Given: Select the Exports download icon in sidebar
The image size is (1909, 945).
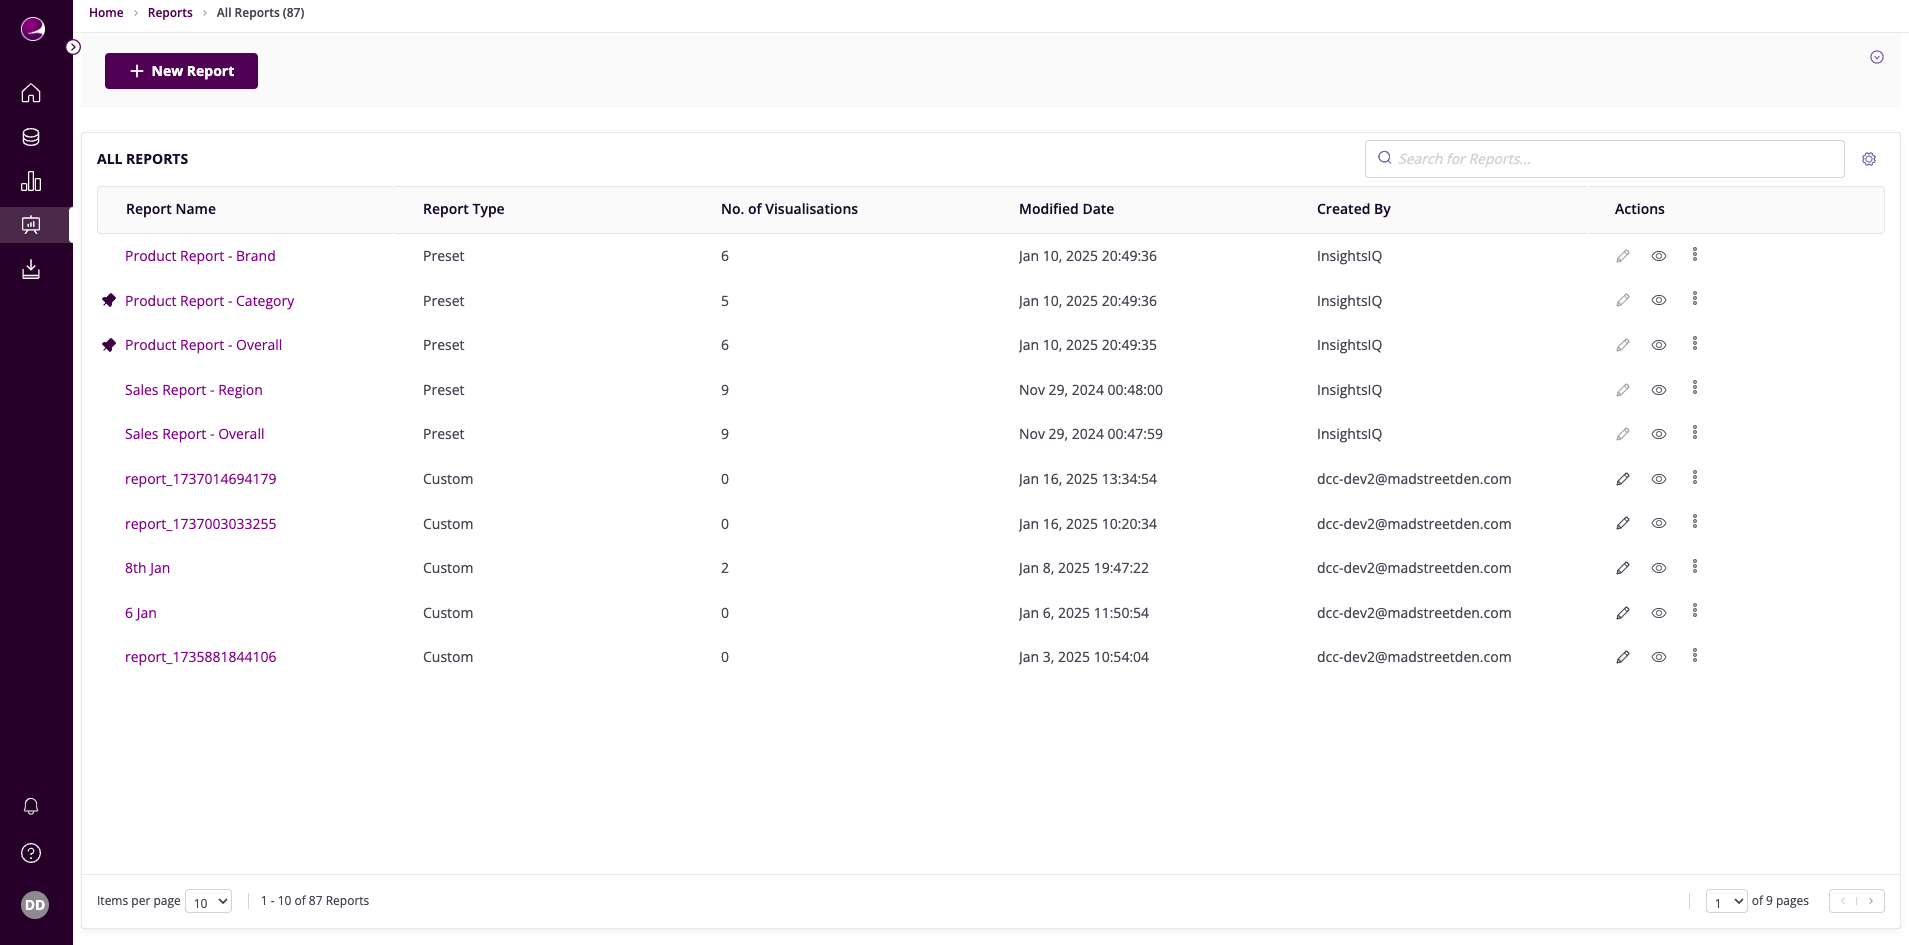Looking at the screenshot, I should click(x=31, y=268).
